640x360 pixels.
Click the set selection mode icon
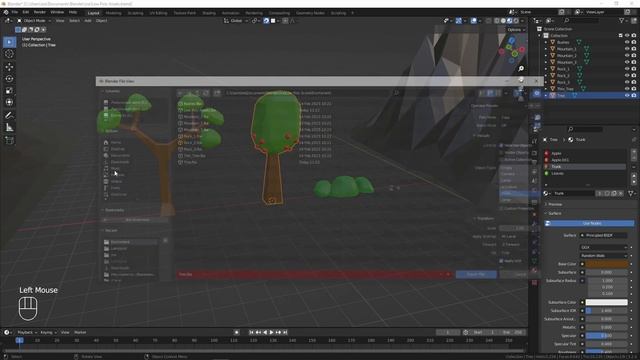pos(18,29)
